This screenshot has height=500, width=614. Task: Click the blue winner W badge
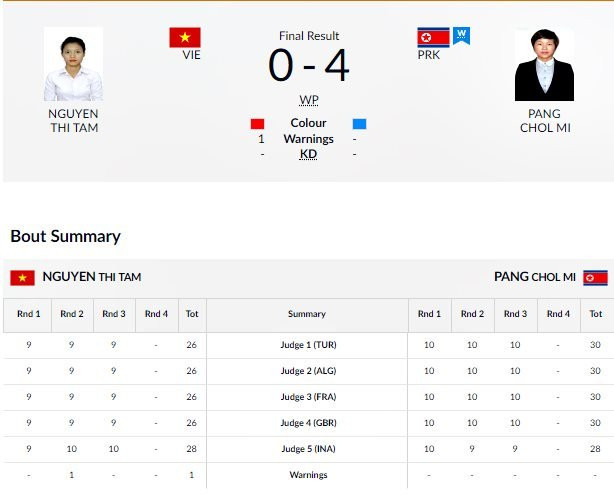coord(461,36)
